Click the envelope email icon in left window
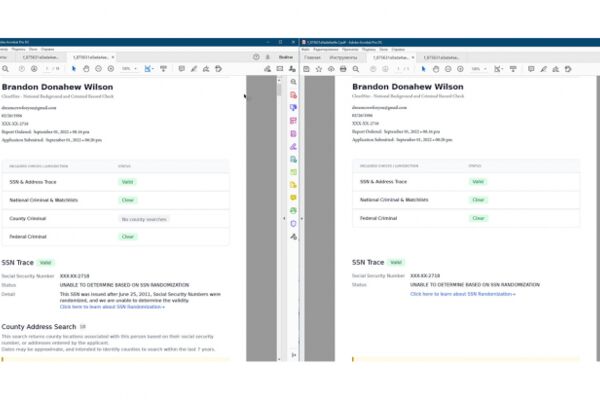The height and width of the screenshot is (400, 600). coord(280,69)
